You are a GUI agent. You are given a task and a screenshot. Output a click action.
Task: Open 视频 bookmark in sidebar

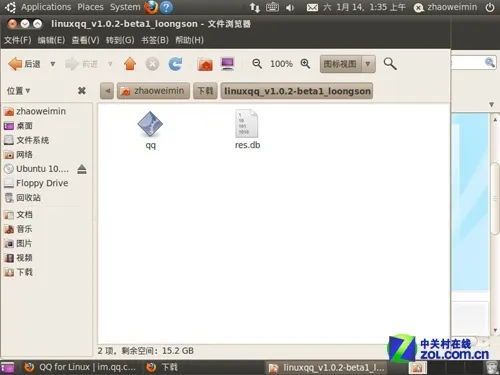[18, 258]
